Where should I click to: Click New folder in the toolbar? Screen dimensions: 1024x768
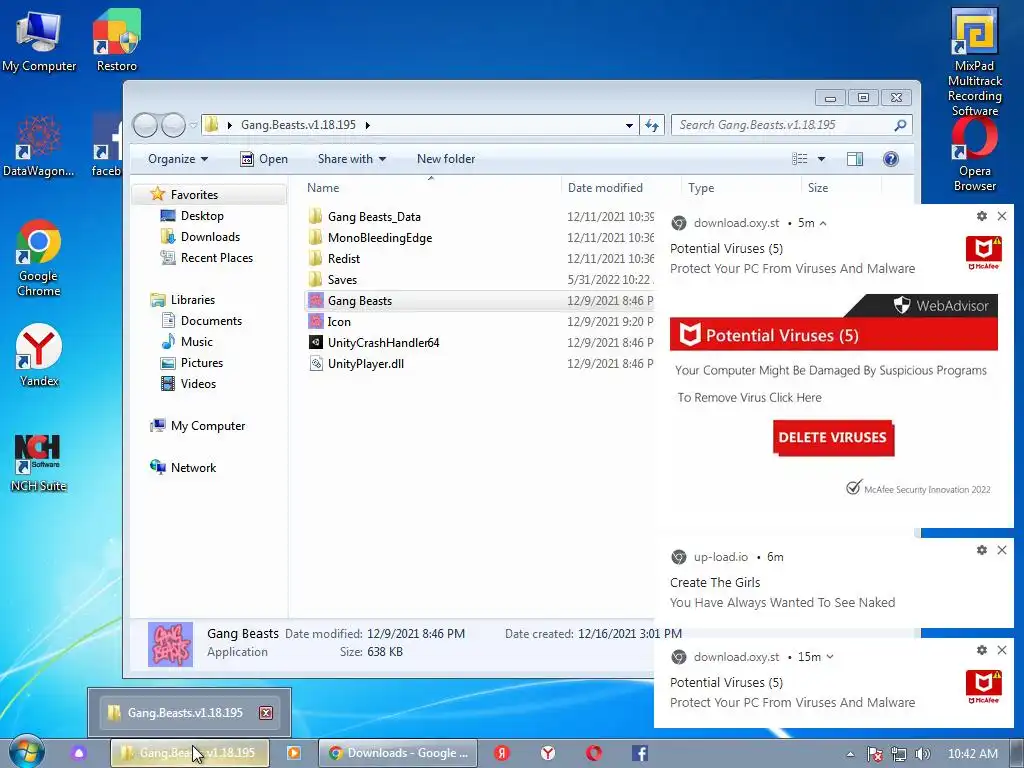446,159
